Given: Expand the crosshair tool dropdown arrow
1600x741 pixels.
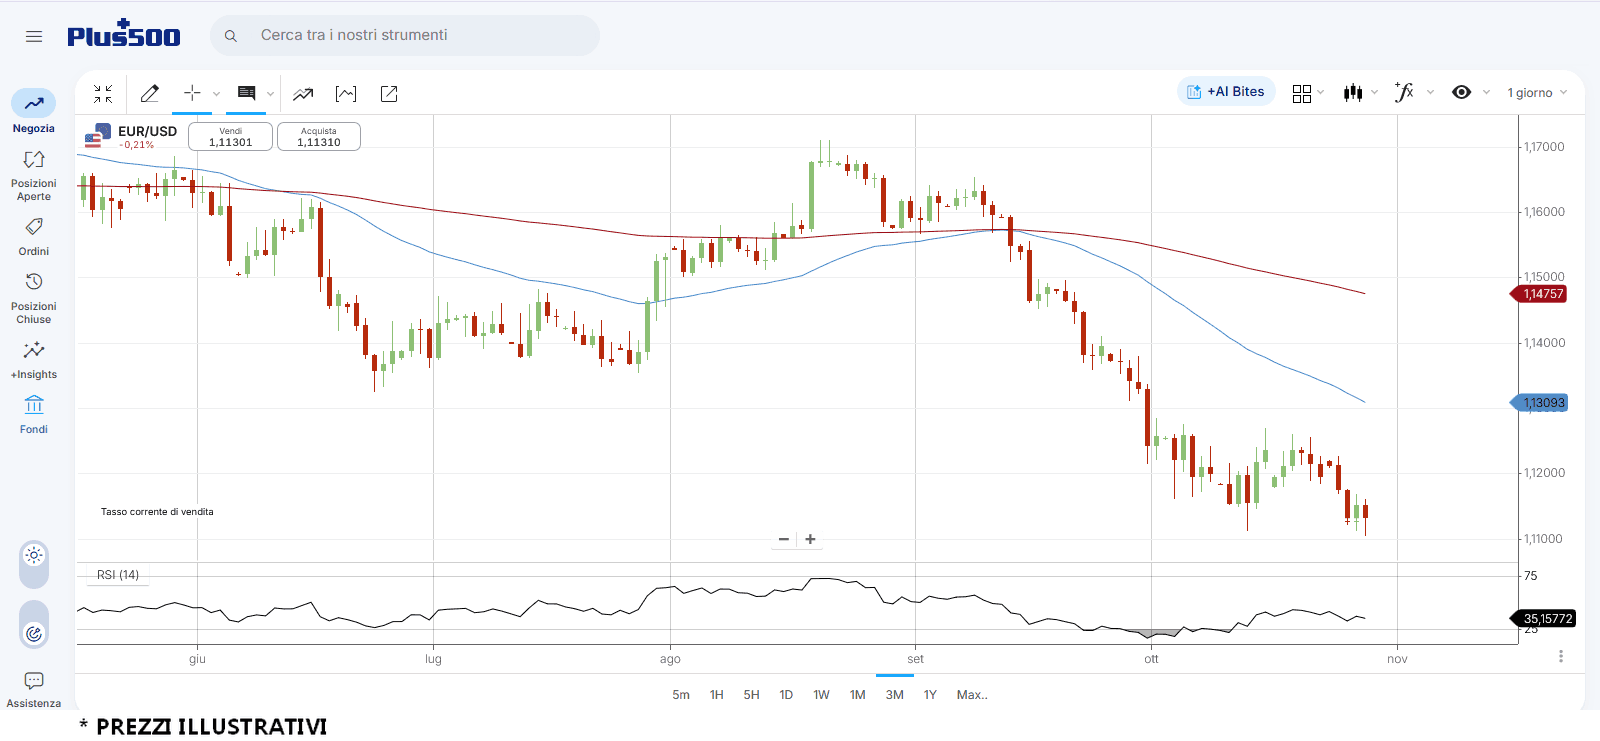Looking at the screenshot, I should pyautogui.click(x=216, y=94).
